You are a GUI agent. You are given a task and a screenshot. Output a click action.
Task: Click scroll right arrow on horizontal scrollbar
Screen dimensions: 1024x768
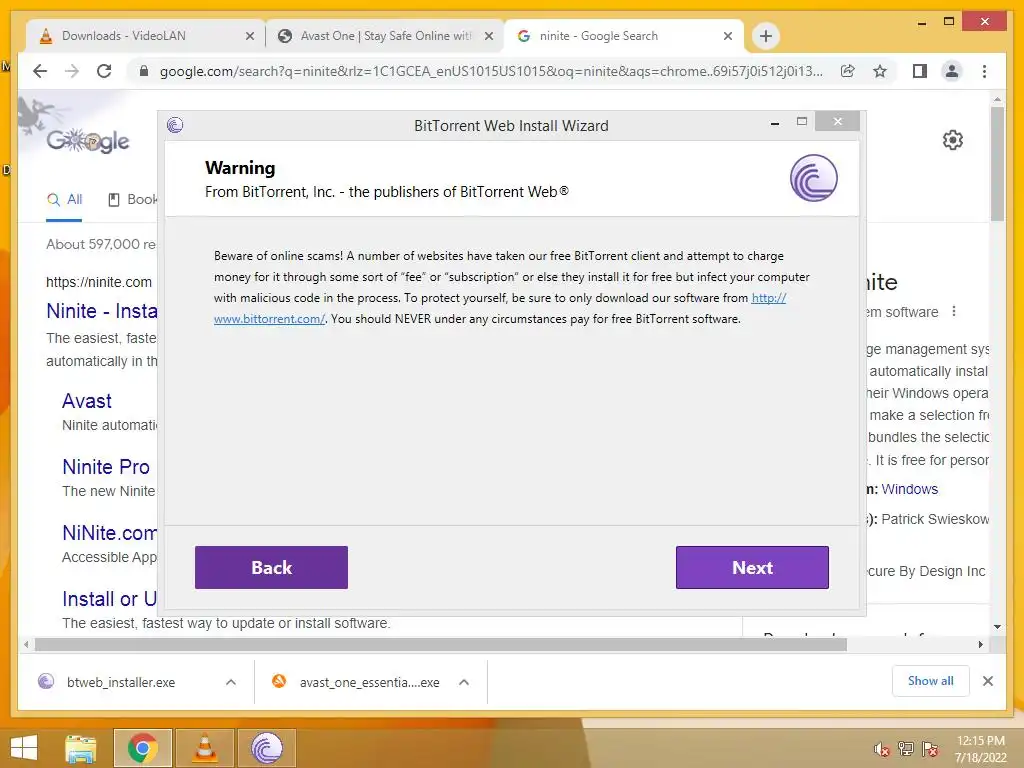coord(980,645)
